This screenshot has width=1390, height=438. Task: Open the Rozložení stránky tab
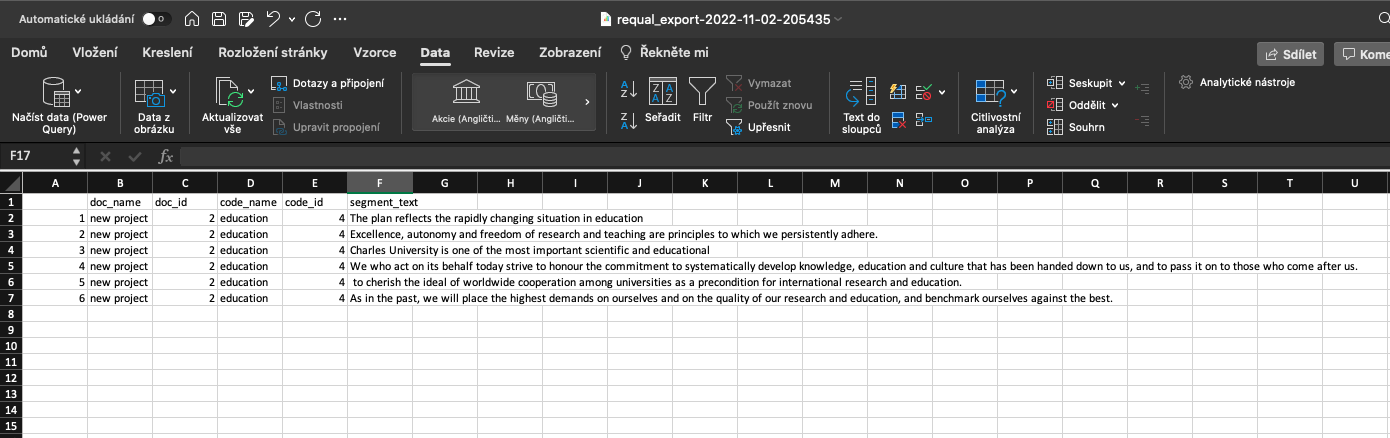[x=273, y=53]
